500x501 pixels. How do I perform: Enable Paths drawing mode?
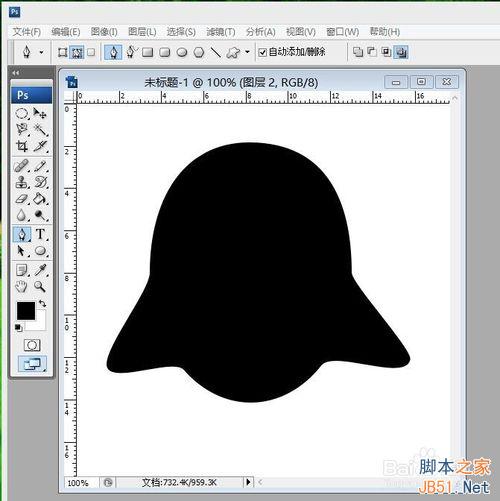77,52
